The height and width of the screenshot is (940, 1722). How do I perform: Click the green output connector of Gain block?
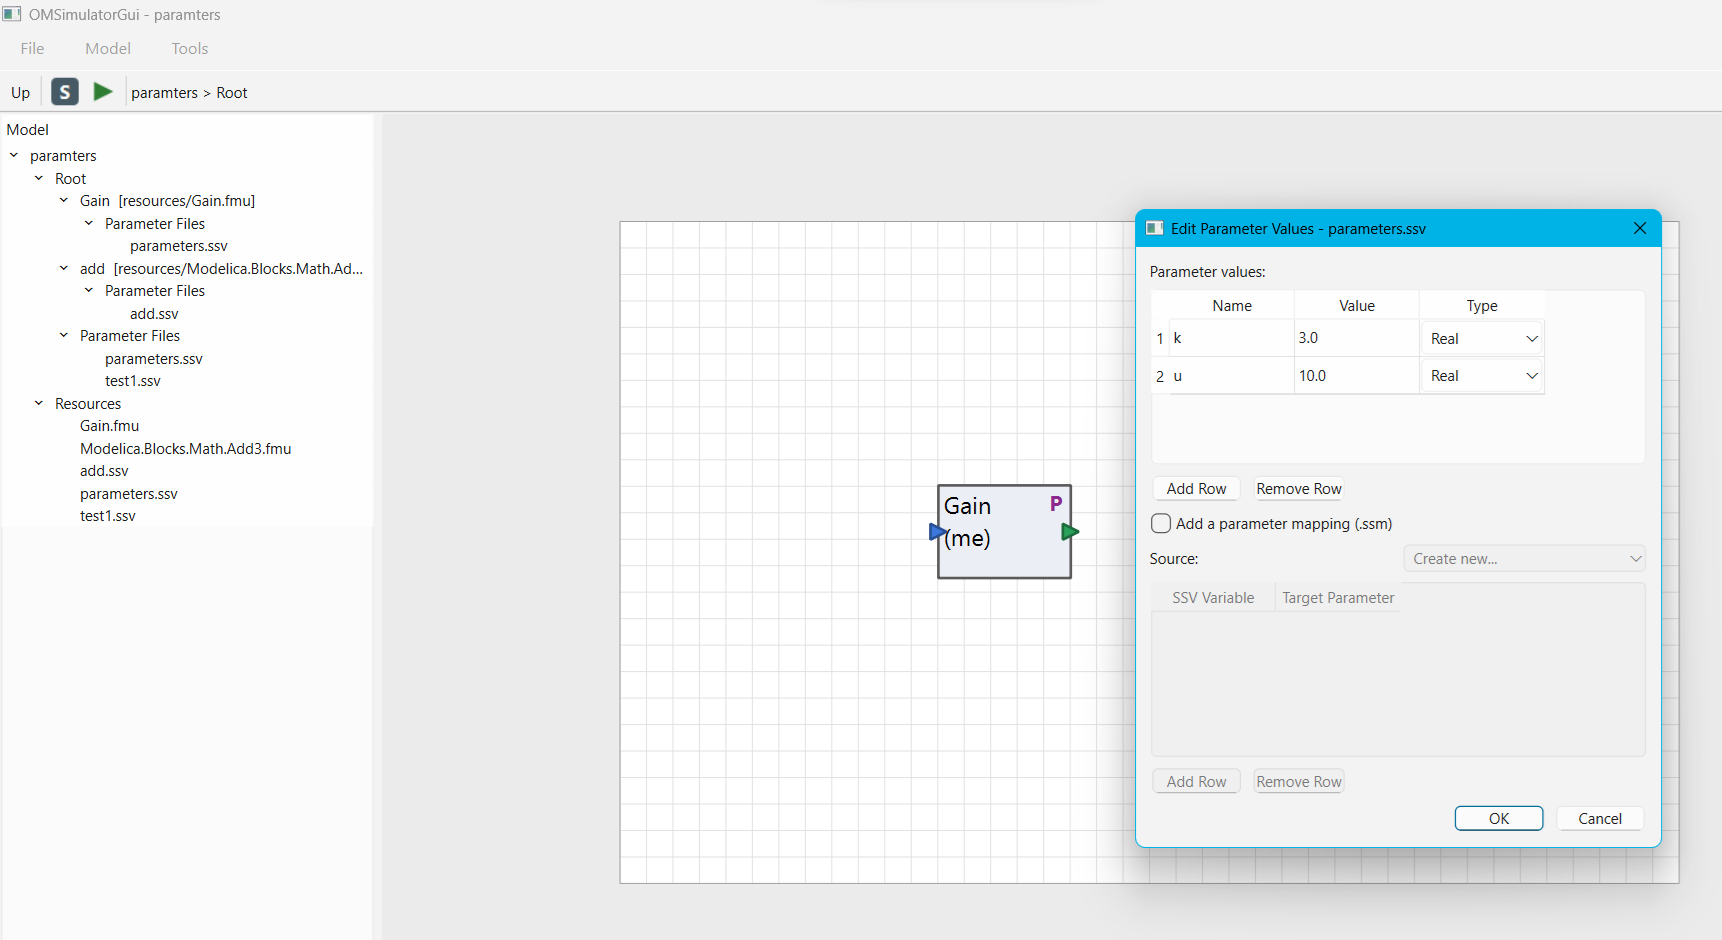pyautogui.click(x=1070, y=532)
